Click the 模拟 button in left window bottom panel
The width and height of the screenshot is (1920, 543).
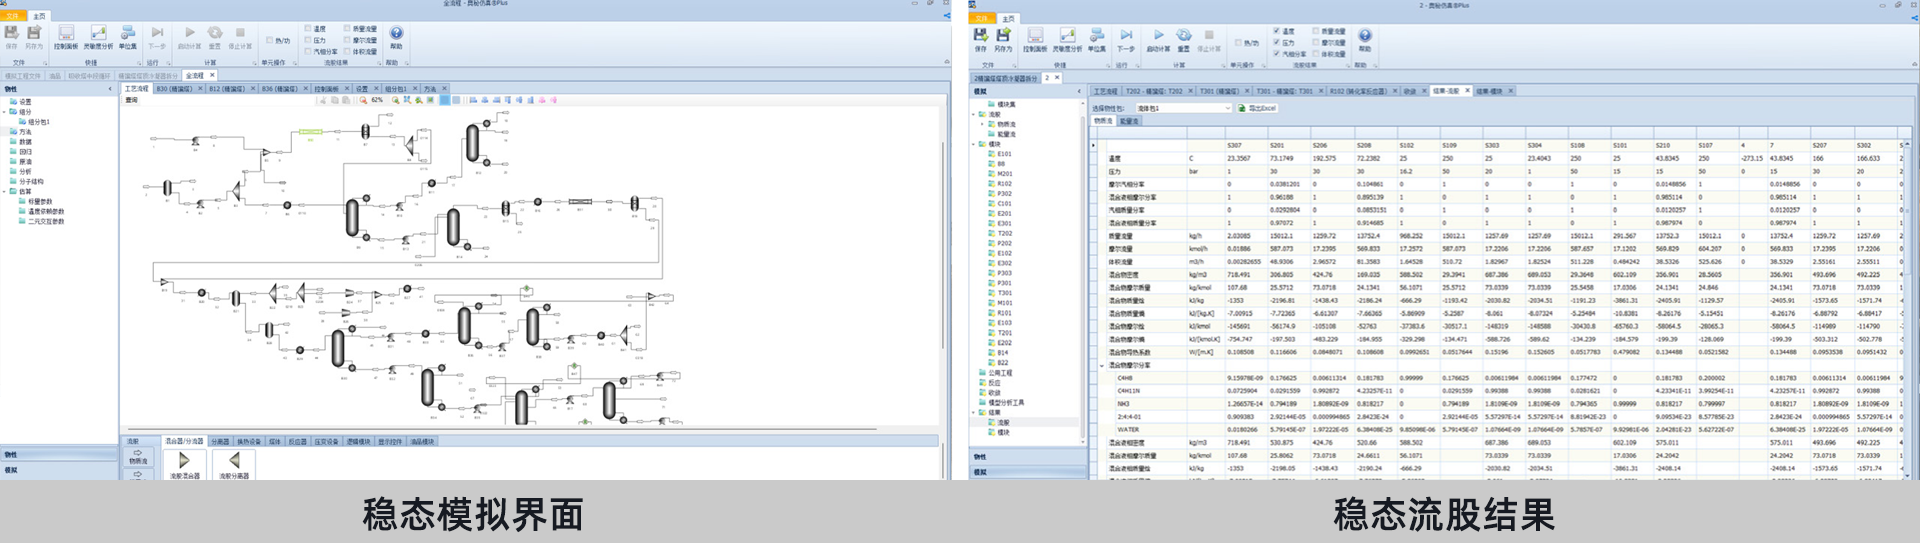tap(12, 469)
